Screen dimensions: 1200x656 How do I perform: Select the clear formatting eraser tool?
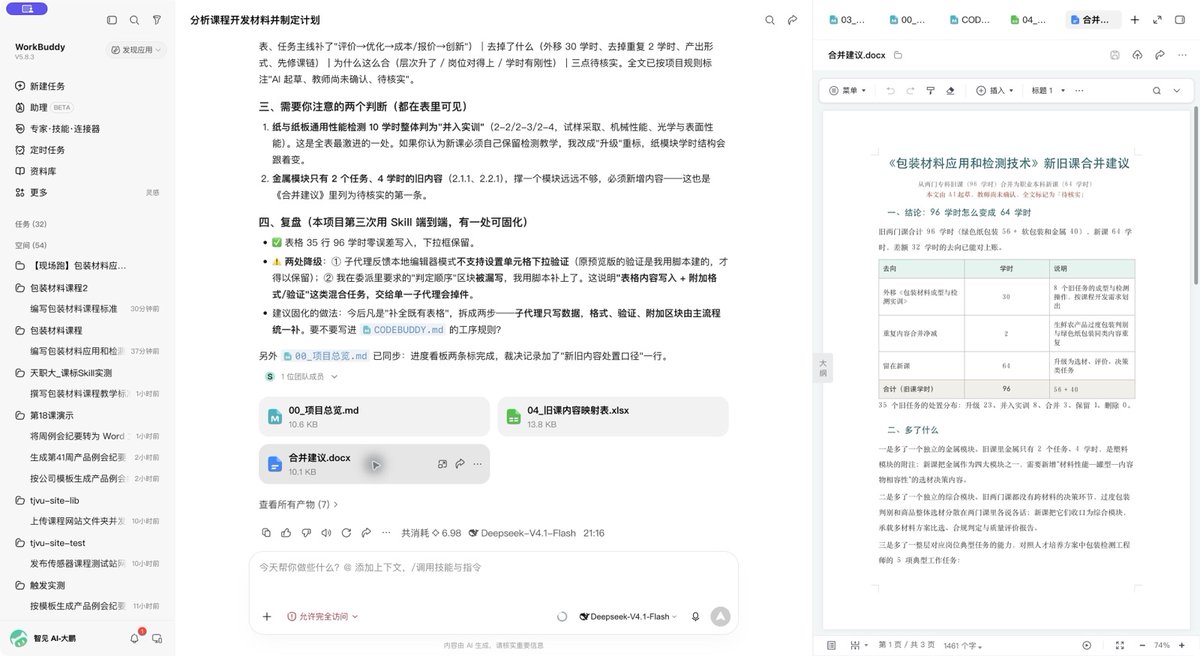pos(949,90)
